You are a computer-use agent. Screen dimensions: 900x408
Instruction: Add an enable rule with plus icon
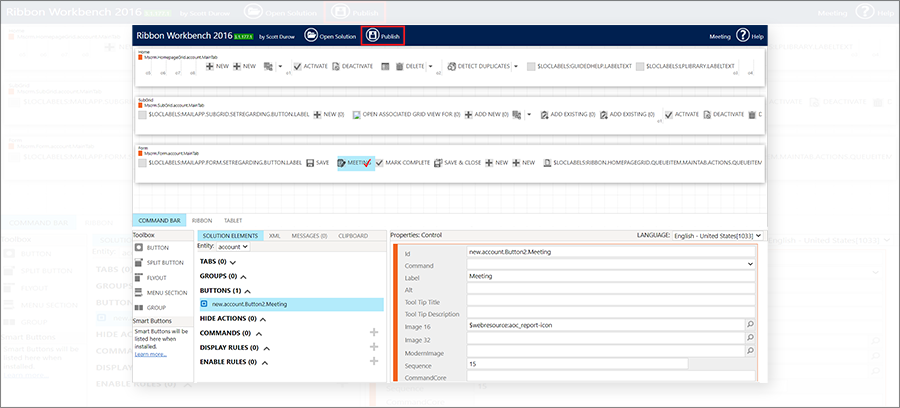[374, 361]
